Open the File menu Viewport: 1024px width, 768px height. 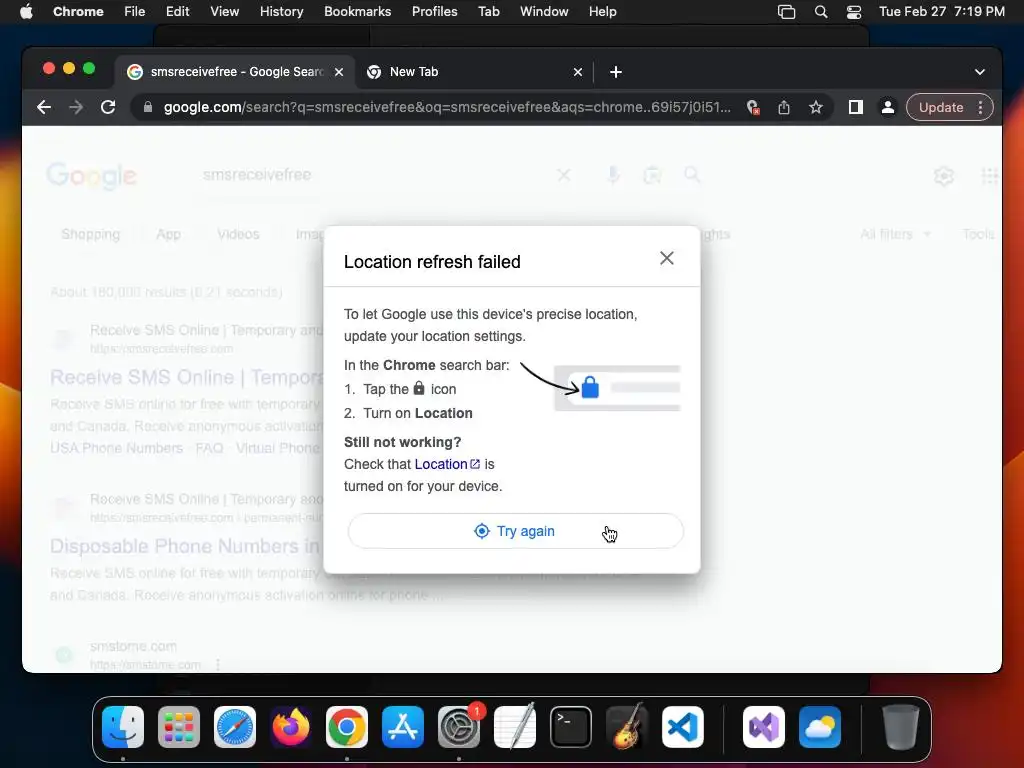[x=135, y=12]
